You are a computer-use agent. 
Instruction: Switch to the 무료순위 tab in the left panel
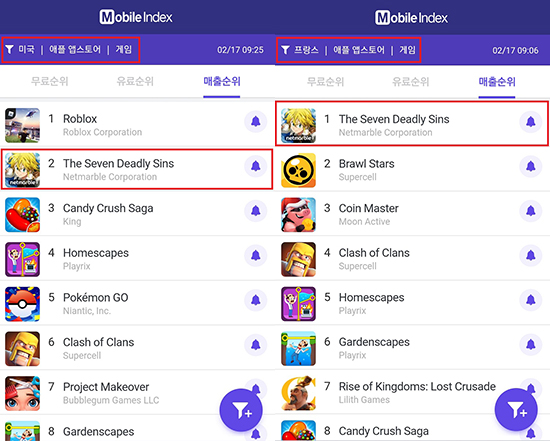[x=49, y=81]
